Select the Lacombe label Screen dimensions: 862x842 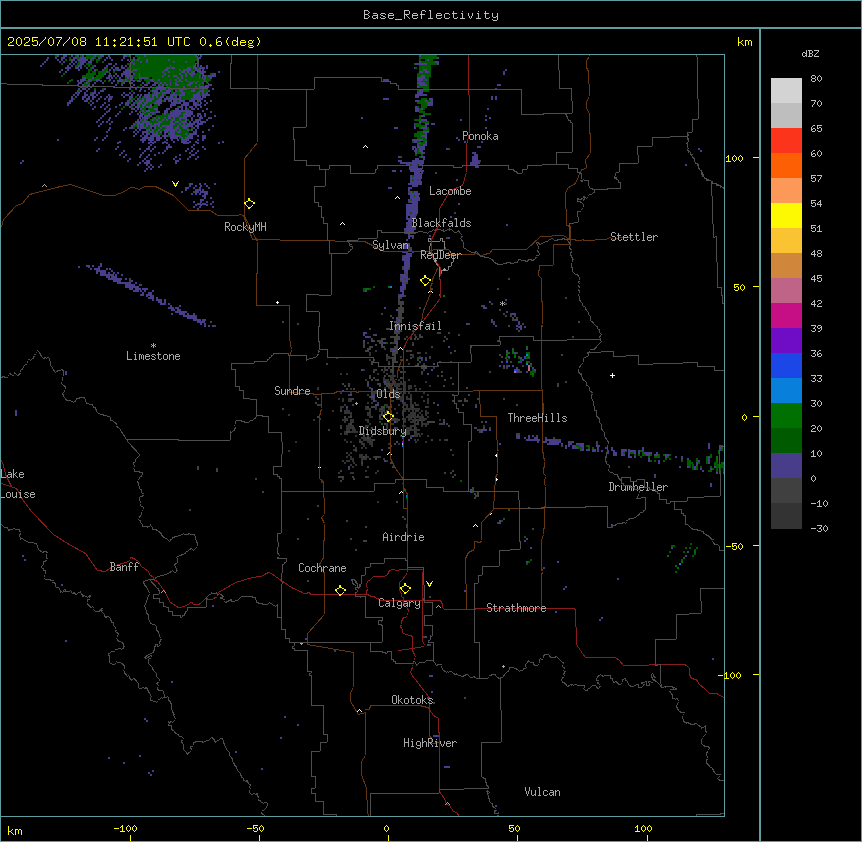pyautogui.click(x=450, y=191)
